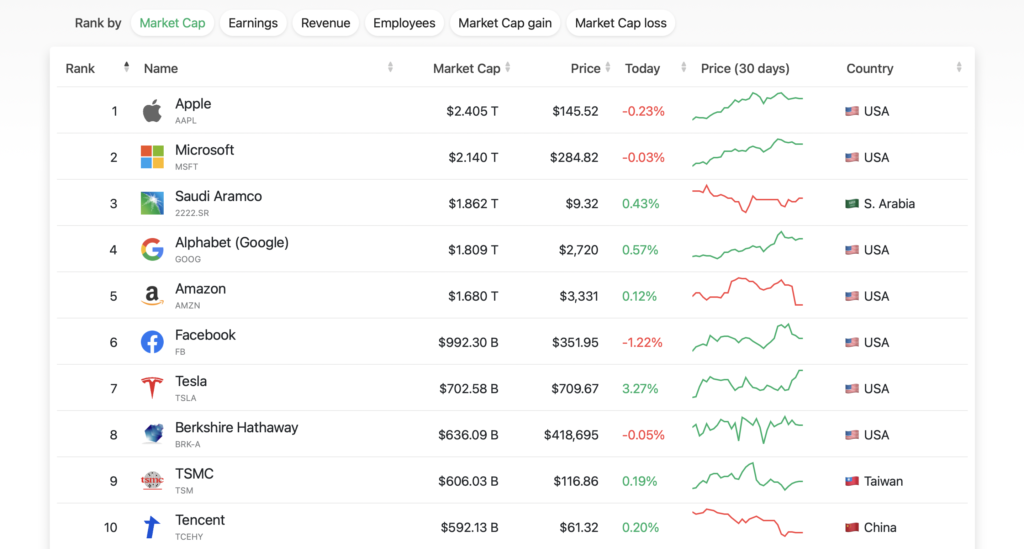
Task: Click Tesla's 30-day price chart
Action: click(x=748, y=384)
